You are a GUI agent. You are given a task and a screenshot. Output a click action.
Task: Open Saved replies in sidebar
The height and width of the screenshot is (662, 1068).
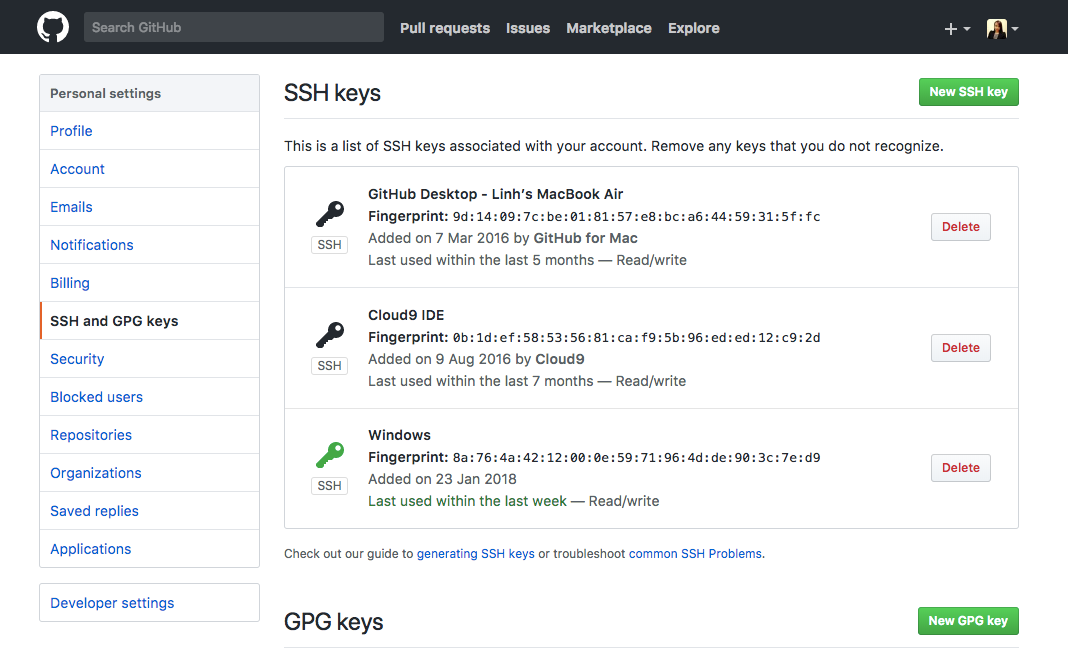coord(149,511)
